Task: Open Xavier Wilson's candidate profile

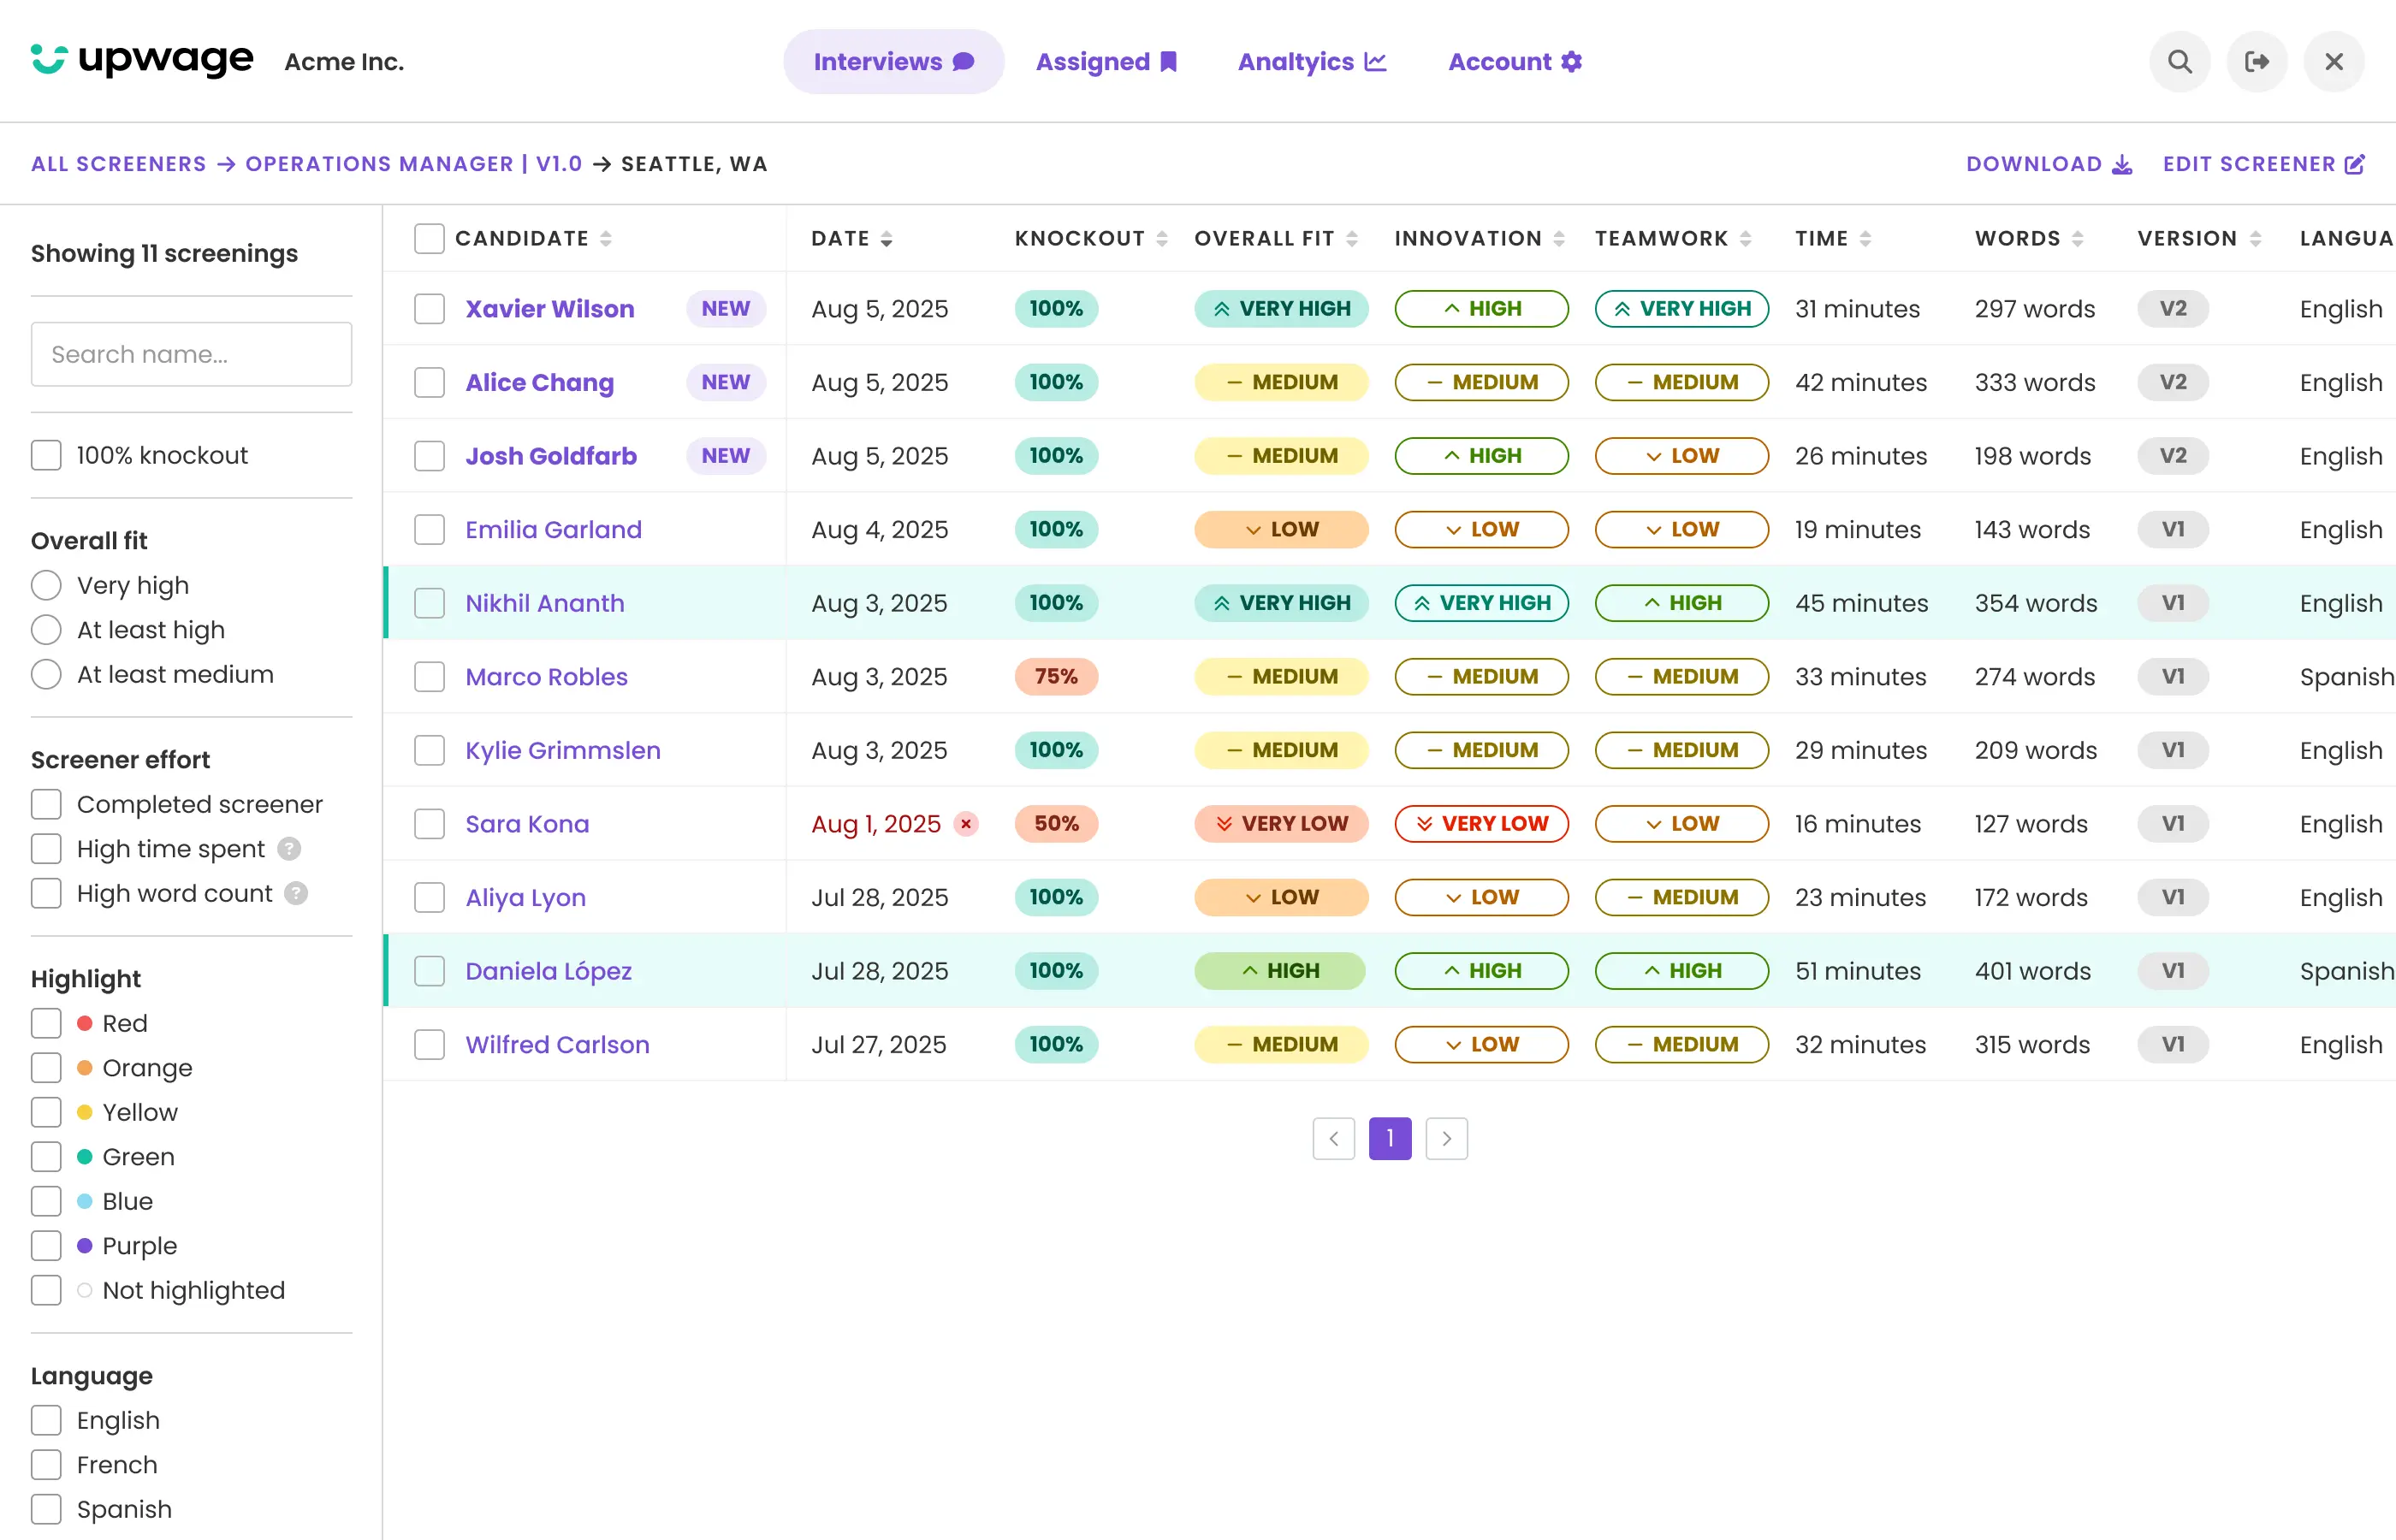Action: pyautogui.click(x=549, y=309)
